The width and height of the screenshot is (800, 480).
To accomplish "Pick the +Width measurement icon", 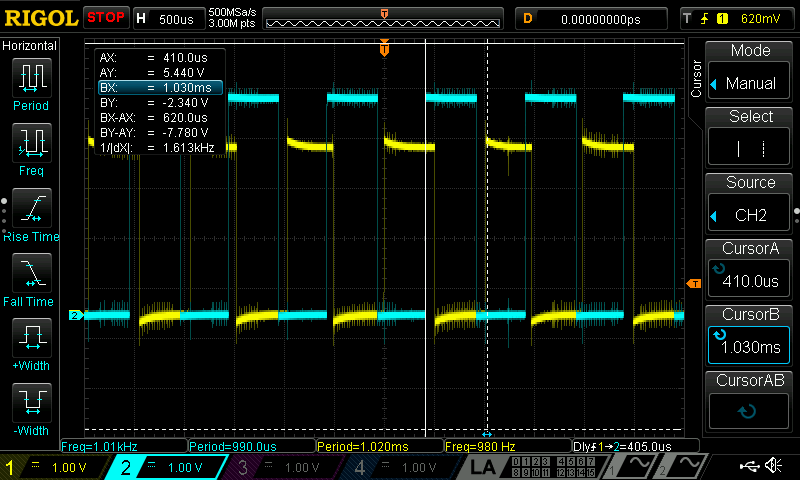I will click(32, 342).
